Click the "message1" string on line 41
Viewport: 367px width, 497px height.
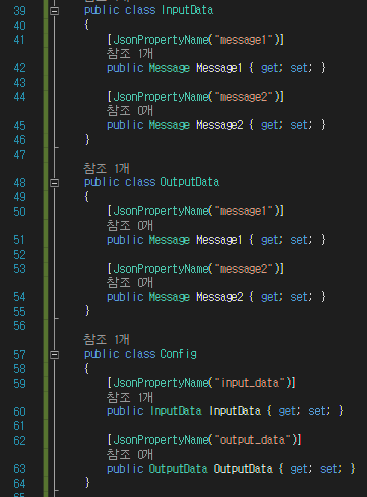(243, 40)
